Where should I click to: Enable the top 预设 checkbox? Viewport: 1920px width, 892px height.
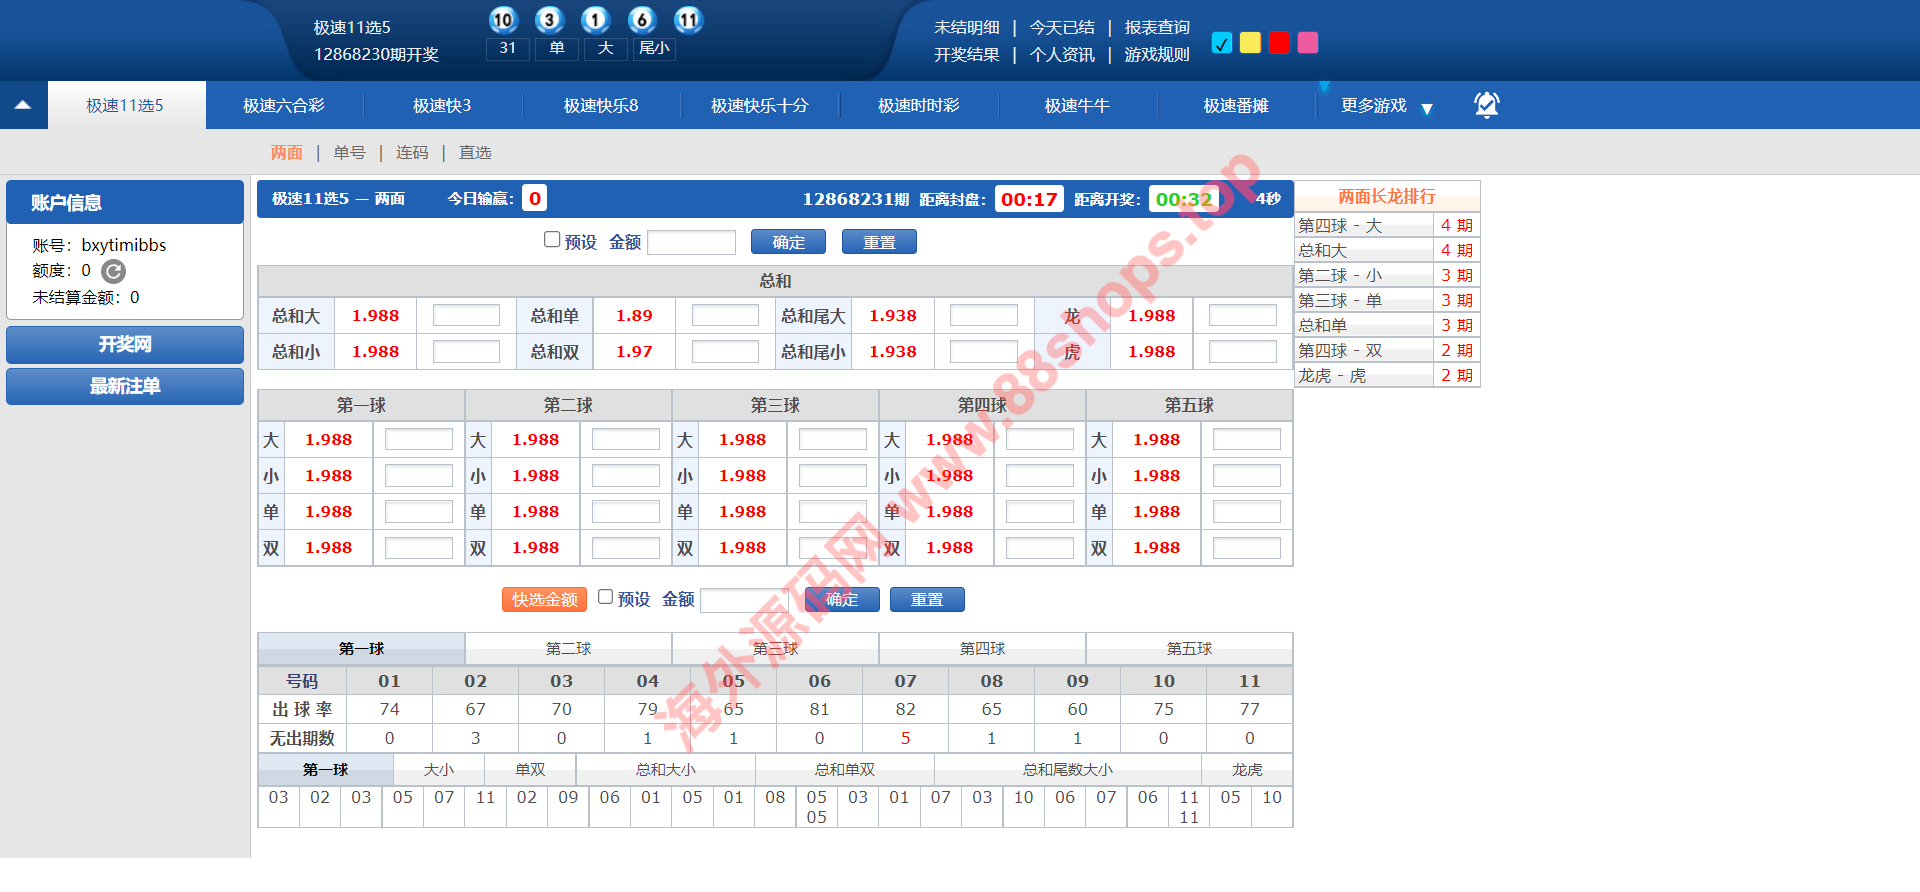[x=552, y=239]
